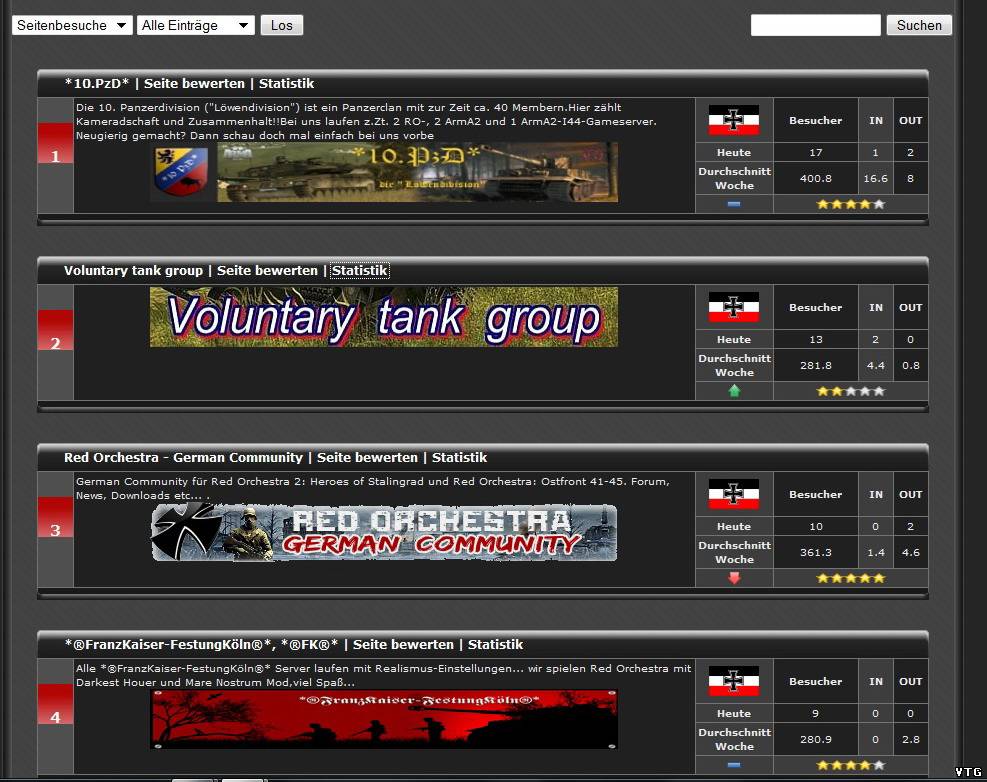The image size is (987, 782).
Task: Click the five-star rating for Red Orchestra
Action: click(x=850, y=578)
